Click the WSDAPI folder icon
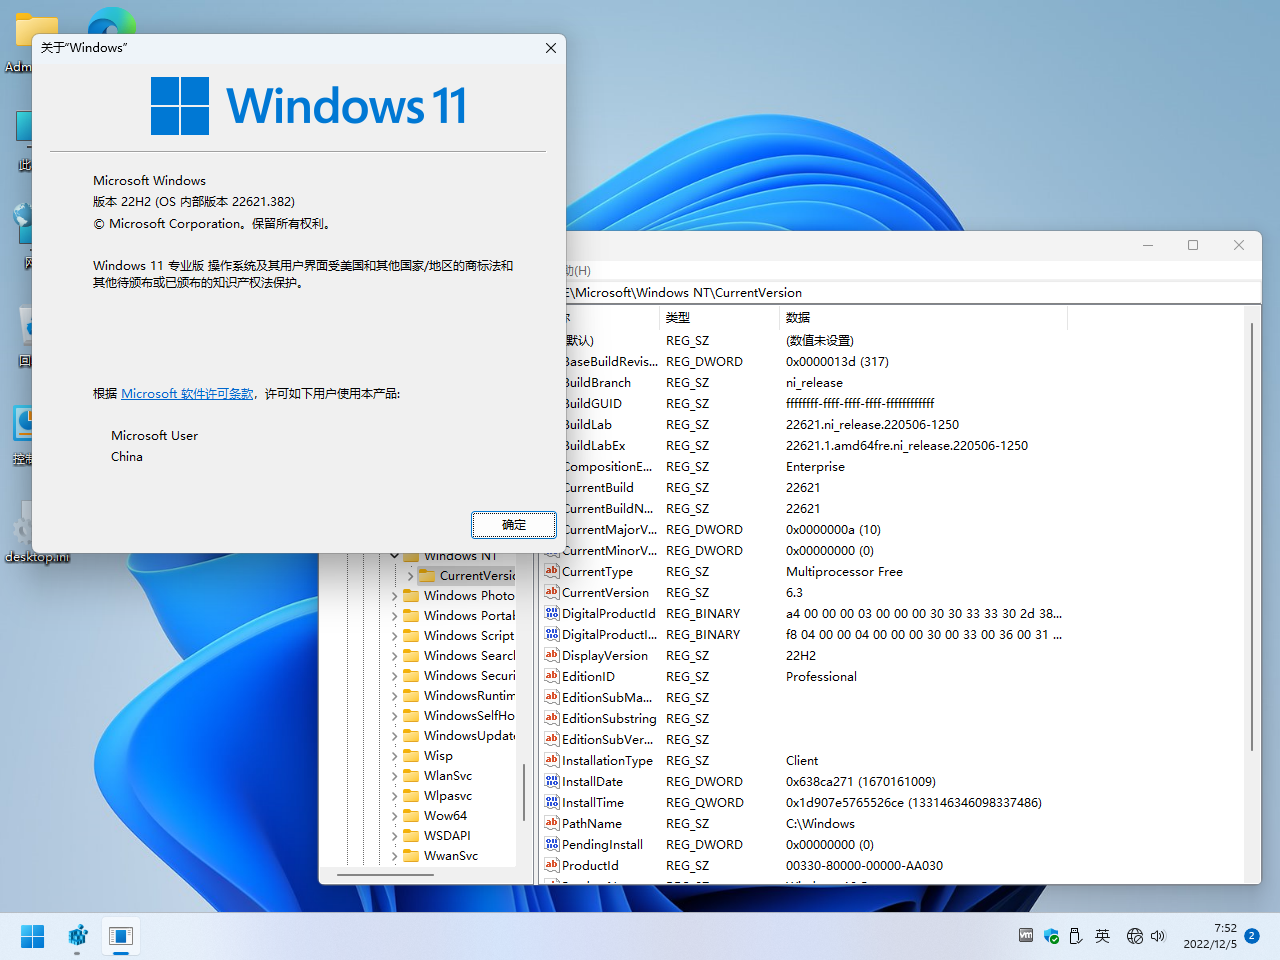This screenshot has height=960, width=1280. coord(411,835)
